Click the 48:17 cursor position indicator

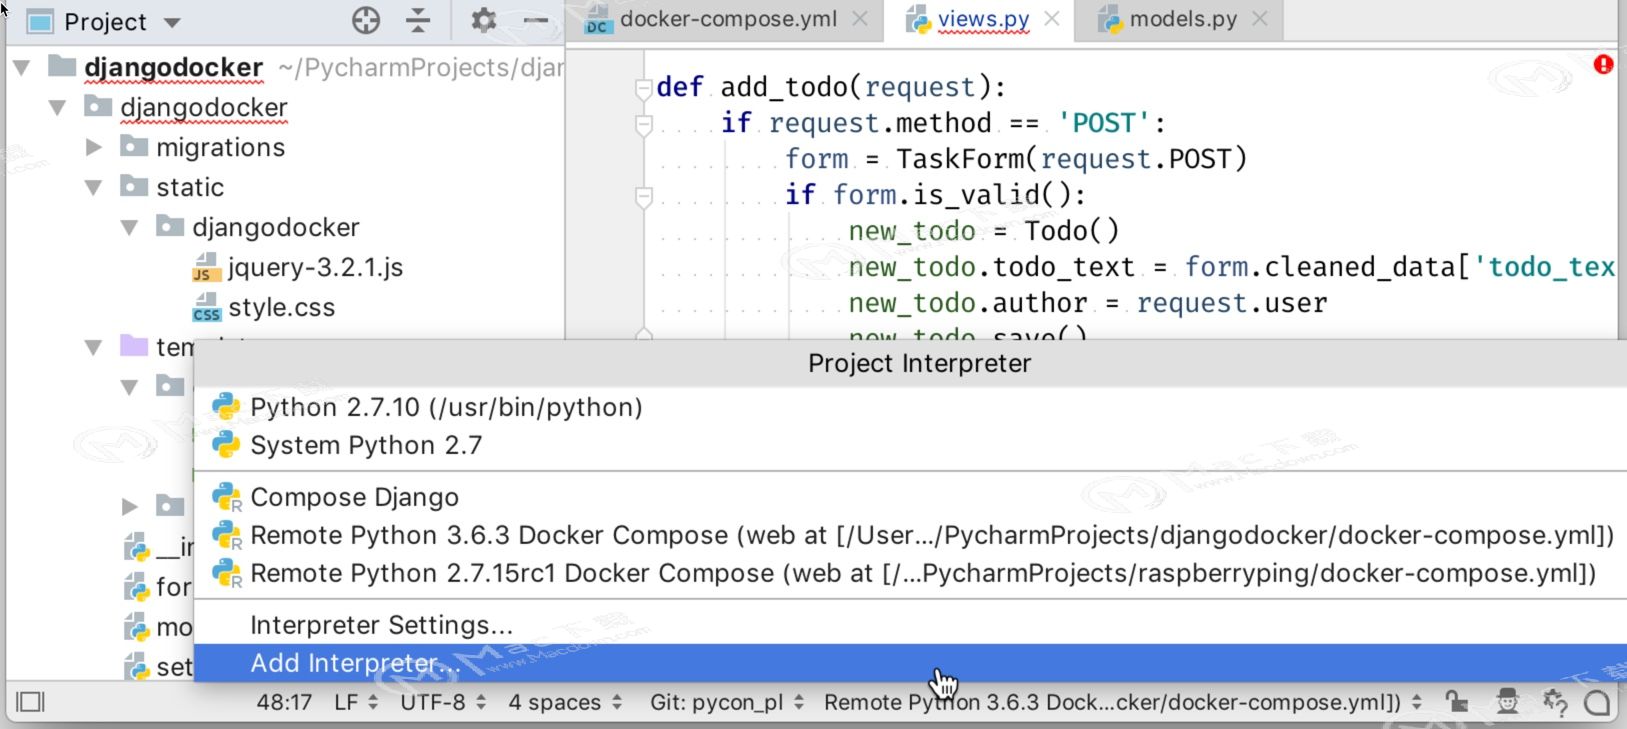[x=284, y=702]
